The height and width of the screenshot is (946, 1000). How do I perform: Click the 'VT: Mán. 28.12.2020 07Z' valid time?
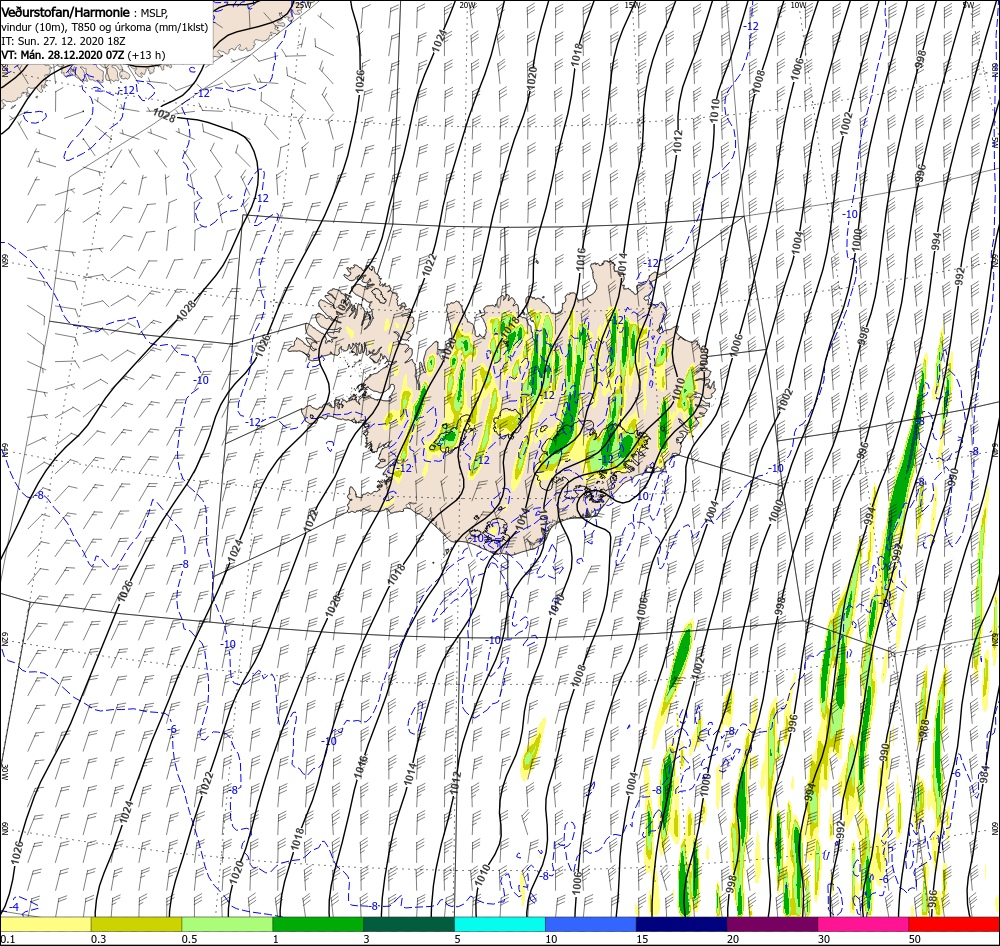[62, 55]
